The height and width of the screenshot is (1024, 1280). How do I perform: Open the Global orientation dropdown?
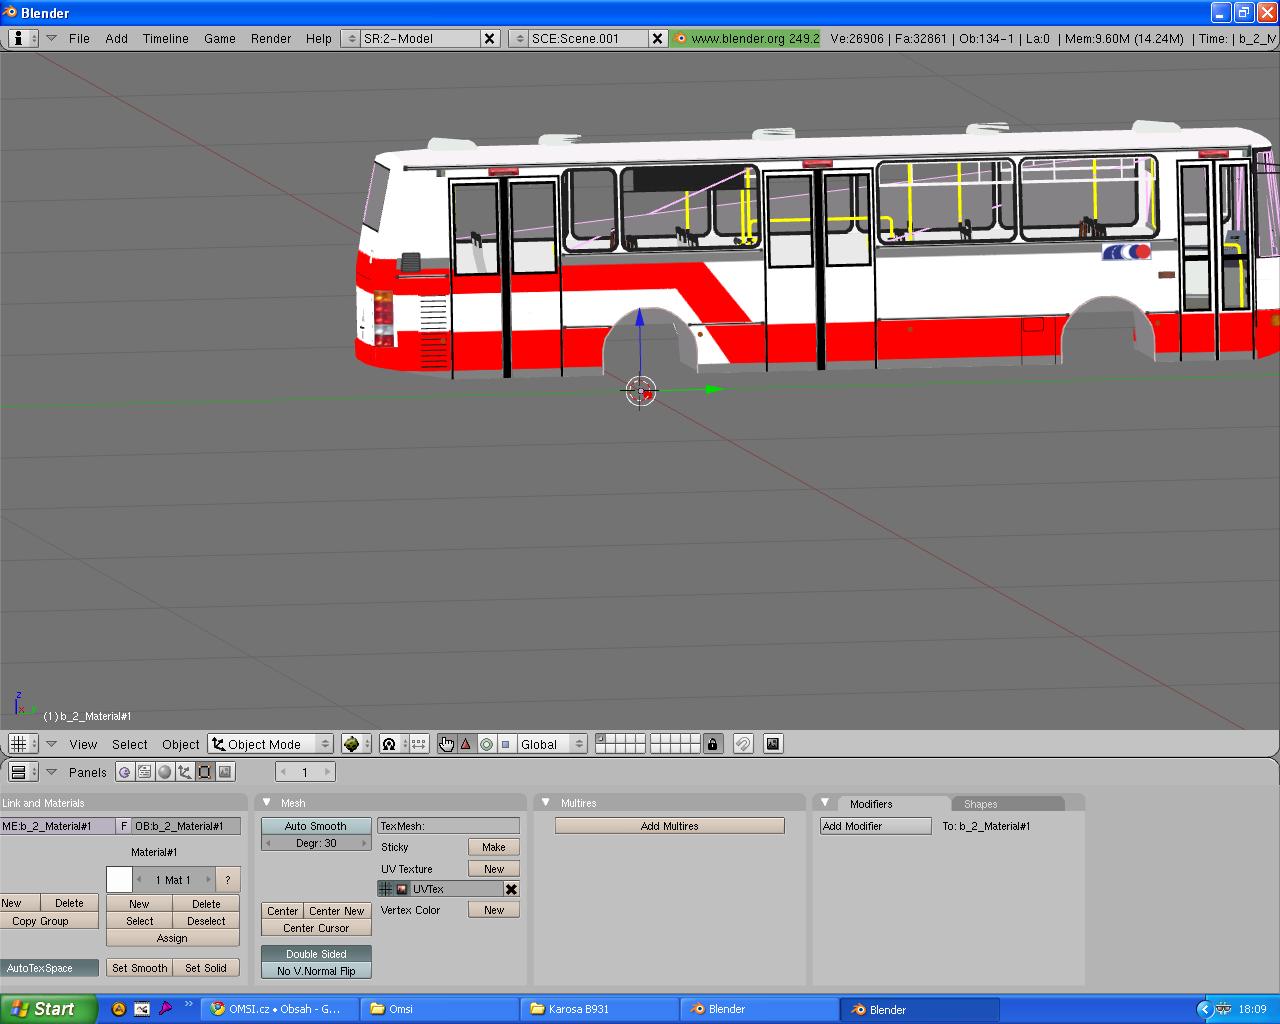(x=551, y=744)
